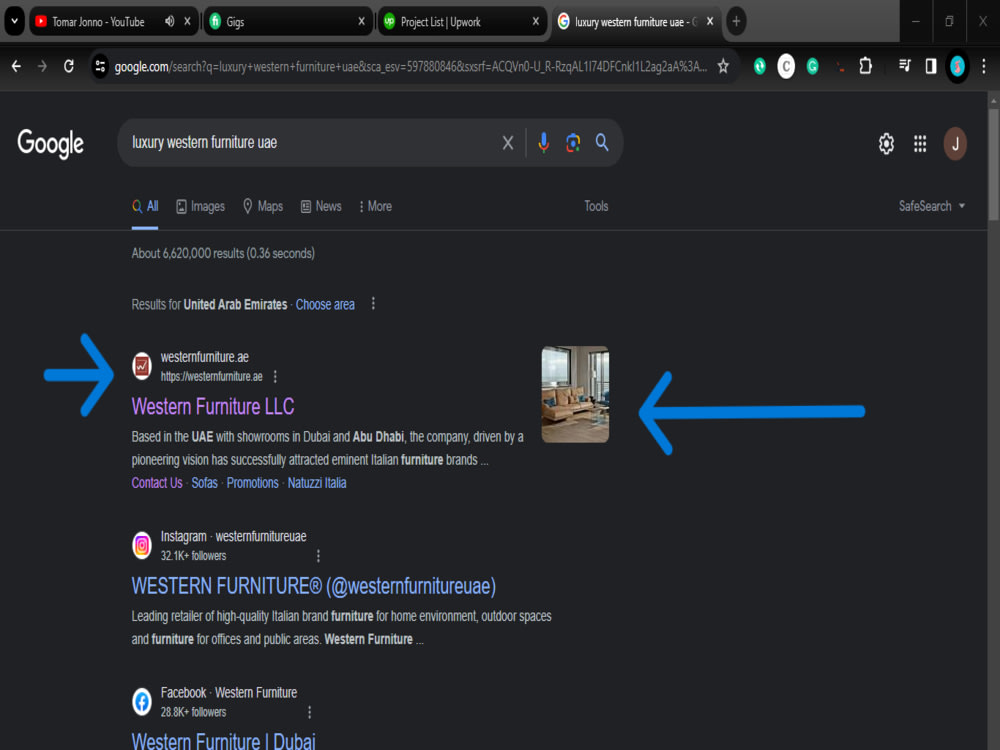The height and width of the screenshot is (750, 1000).
Task: Open the Google account avatar J
Action: click(955, 144)
